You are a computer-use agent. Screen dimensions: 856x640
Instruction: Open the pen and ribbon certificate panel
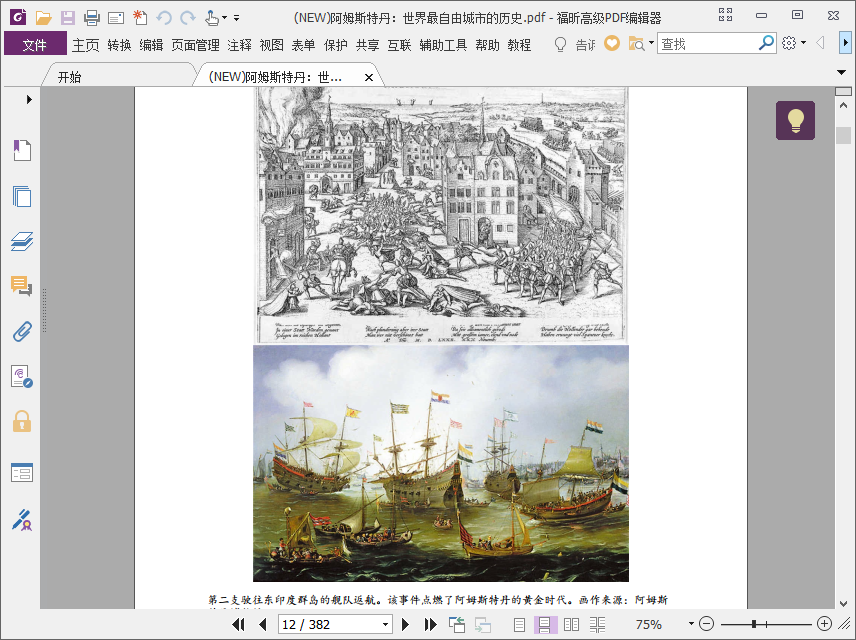(22, 520)
